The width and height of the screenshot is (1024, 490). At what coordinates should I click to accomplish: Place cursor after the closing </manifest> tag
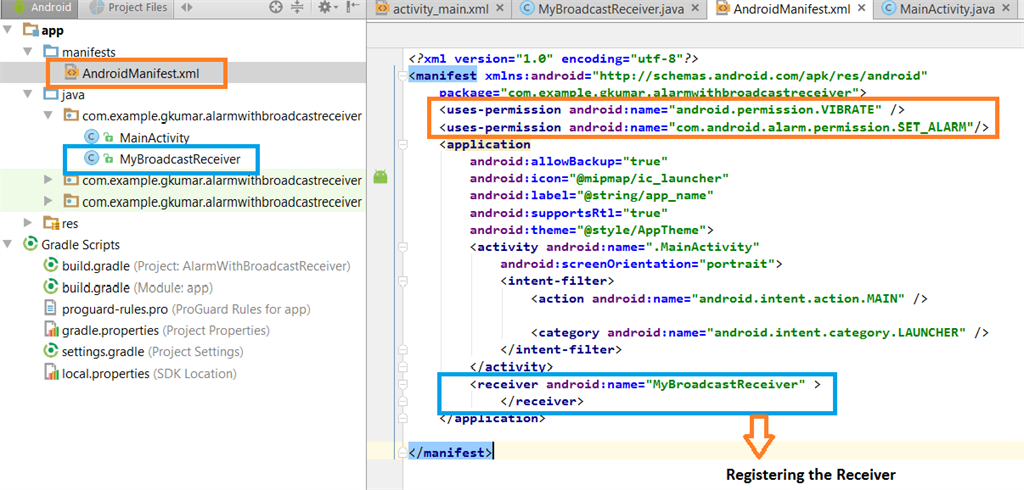(x=494, y=452)
